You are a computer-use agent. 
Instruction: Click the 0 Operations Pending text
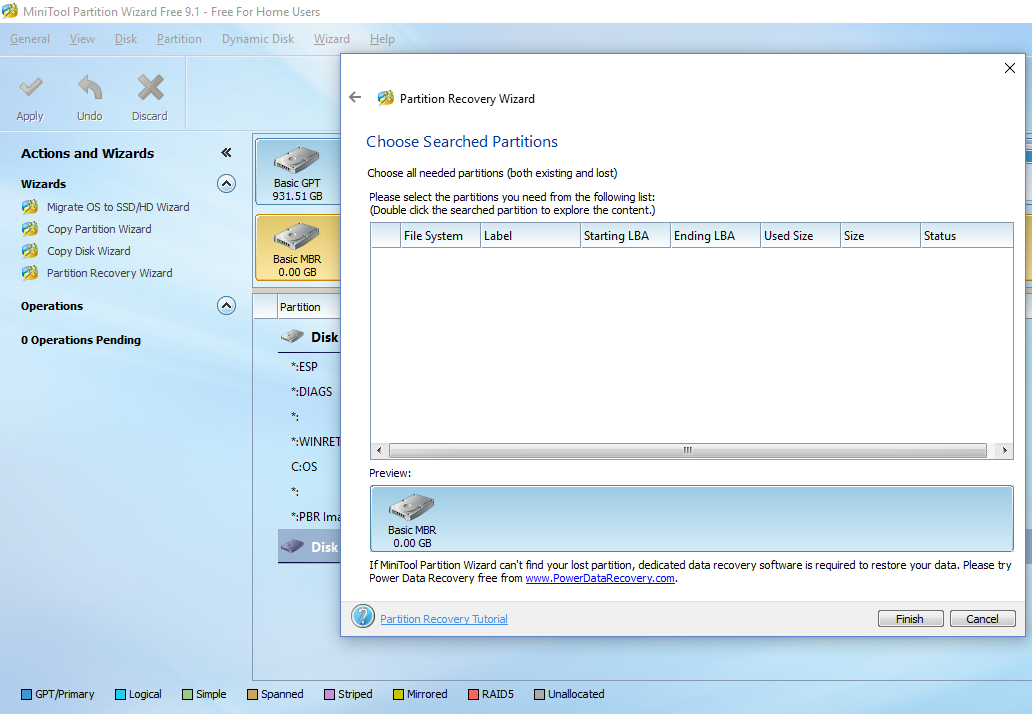click(81, 340)
